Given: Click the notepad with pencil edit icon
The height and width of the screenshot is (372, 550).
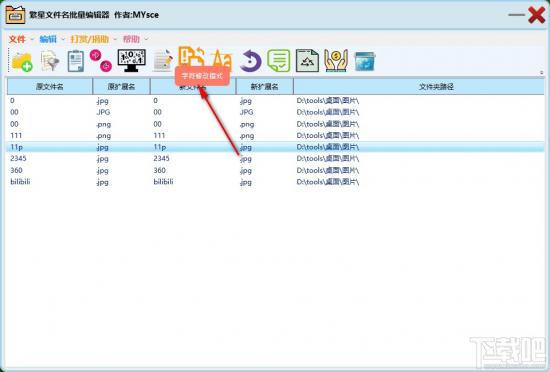Looking at the screenshot, I should pyautogui.click(x=163, y=61).
